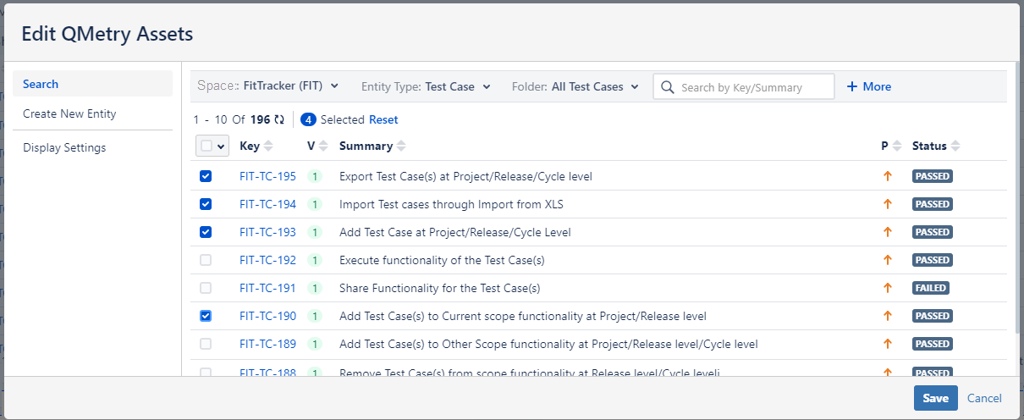Click the version V column sort icon
The image size is (1024, 420).
(323, 146)
